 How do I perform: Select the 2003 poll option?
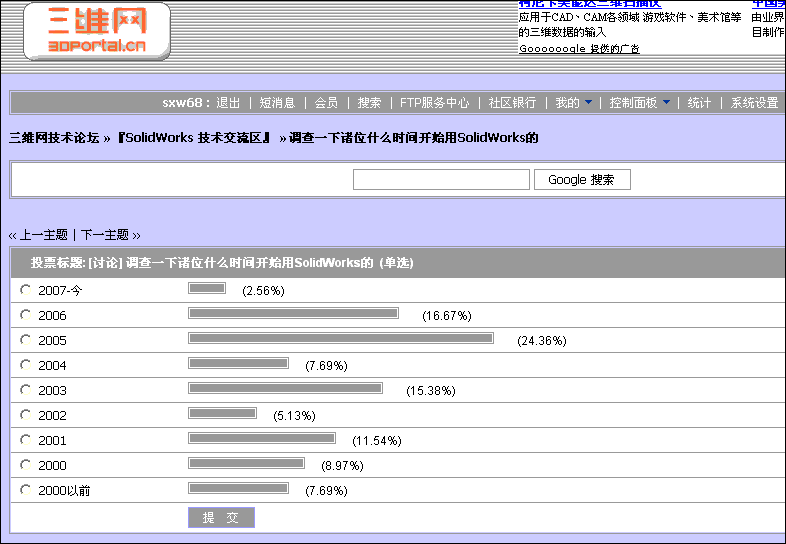pos(25,390)
